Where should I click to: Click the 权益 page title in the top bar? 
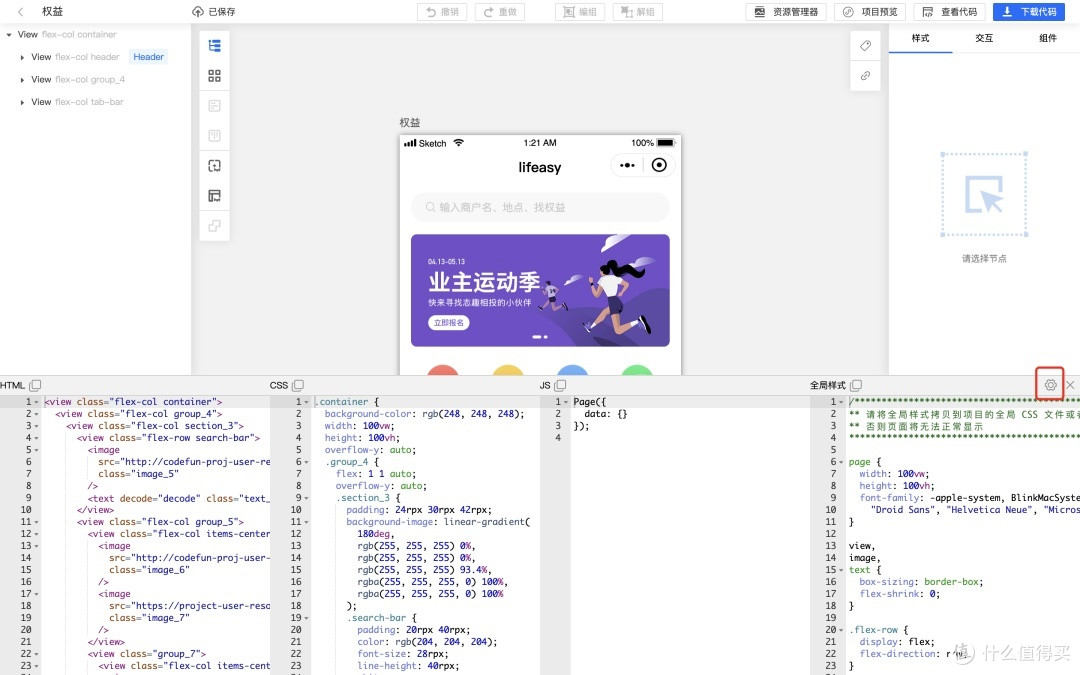[x=52, y=12]
